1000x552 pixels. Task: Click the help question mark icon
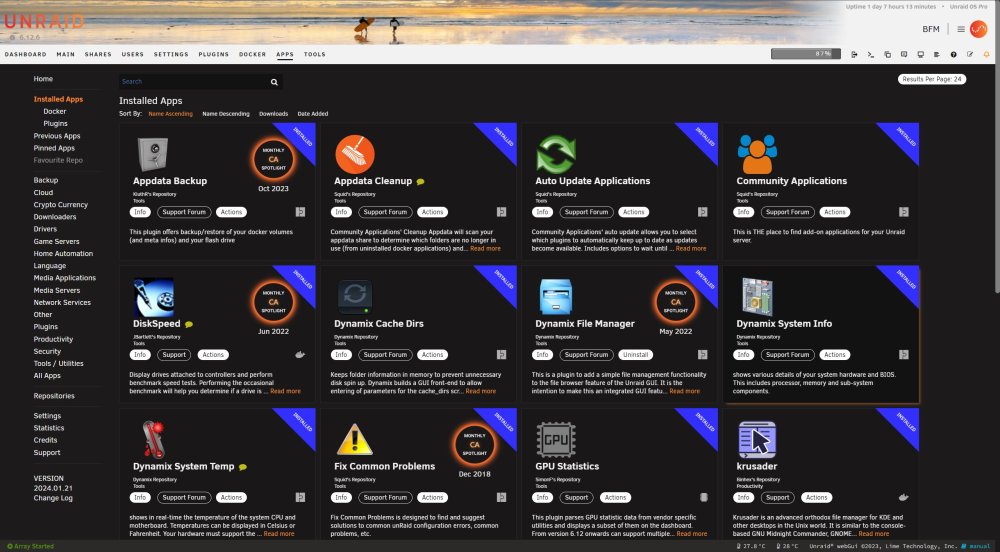click(x=953, y=55)
